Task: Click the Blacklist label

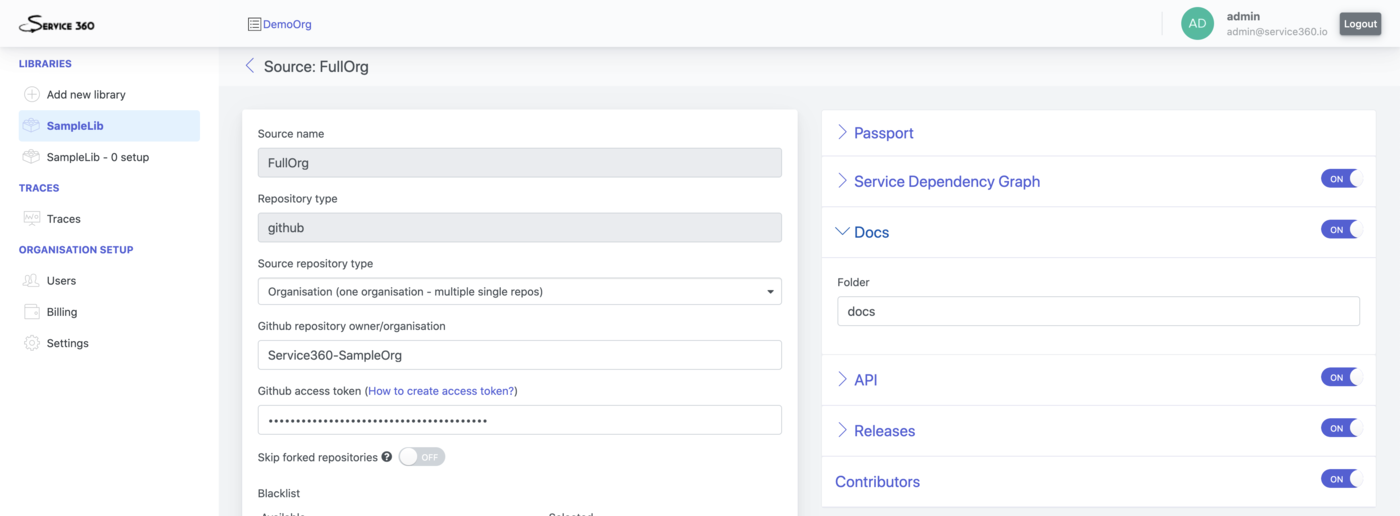Action: click(x=279, y=493)
